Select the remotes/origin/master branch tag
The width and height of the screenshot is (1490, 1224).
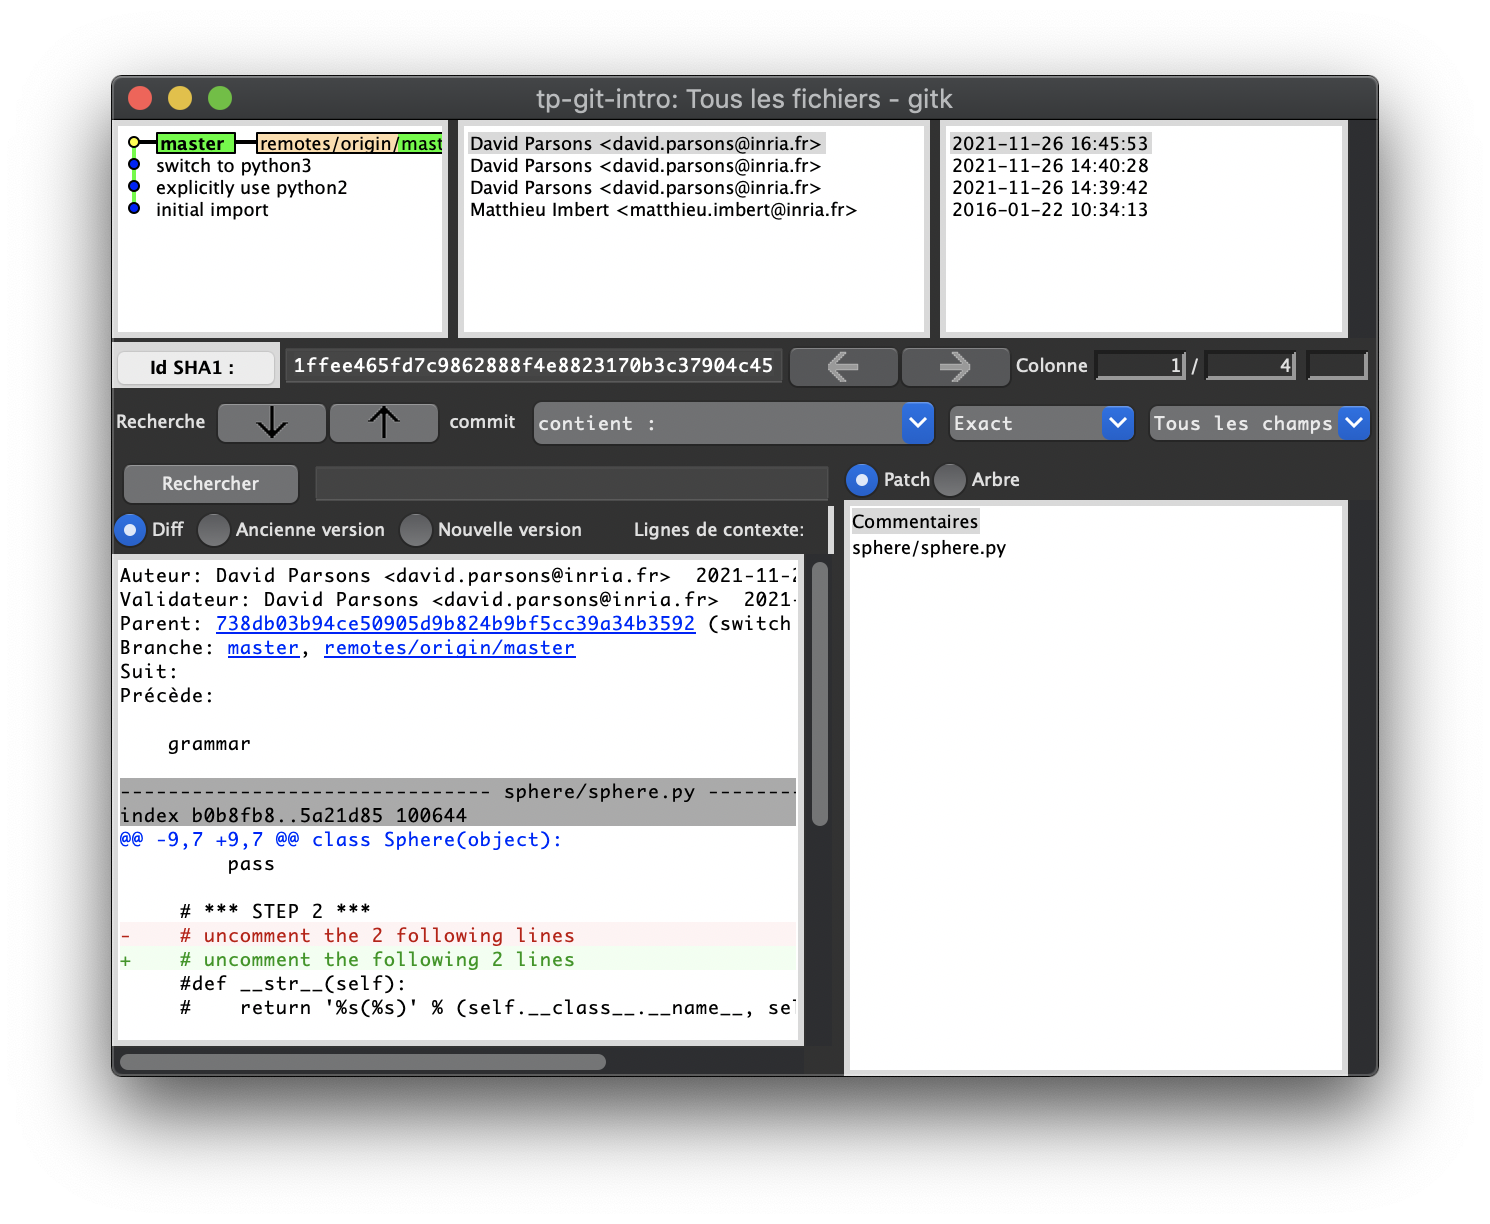tap(349, 144)
